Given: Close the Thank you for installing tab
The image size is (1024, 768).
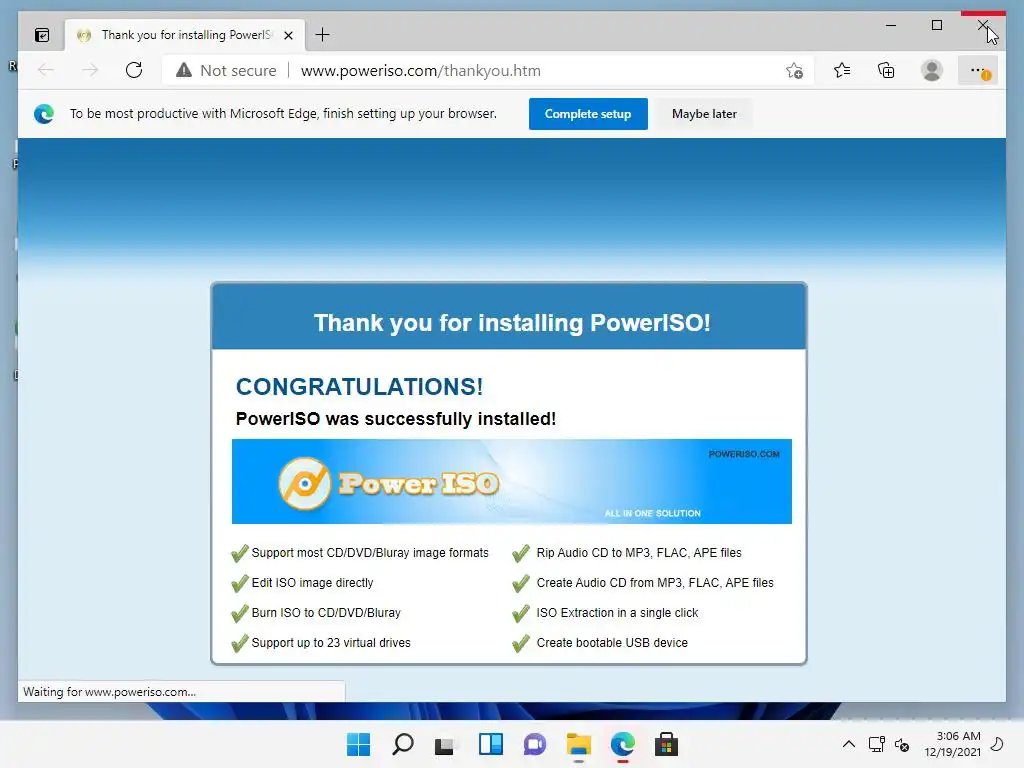Looking at the screenshot, I should click(x=288, y=35).
